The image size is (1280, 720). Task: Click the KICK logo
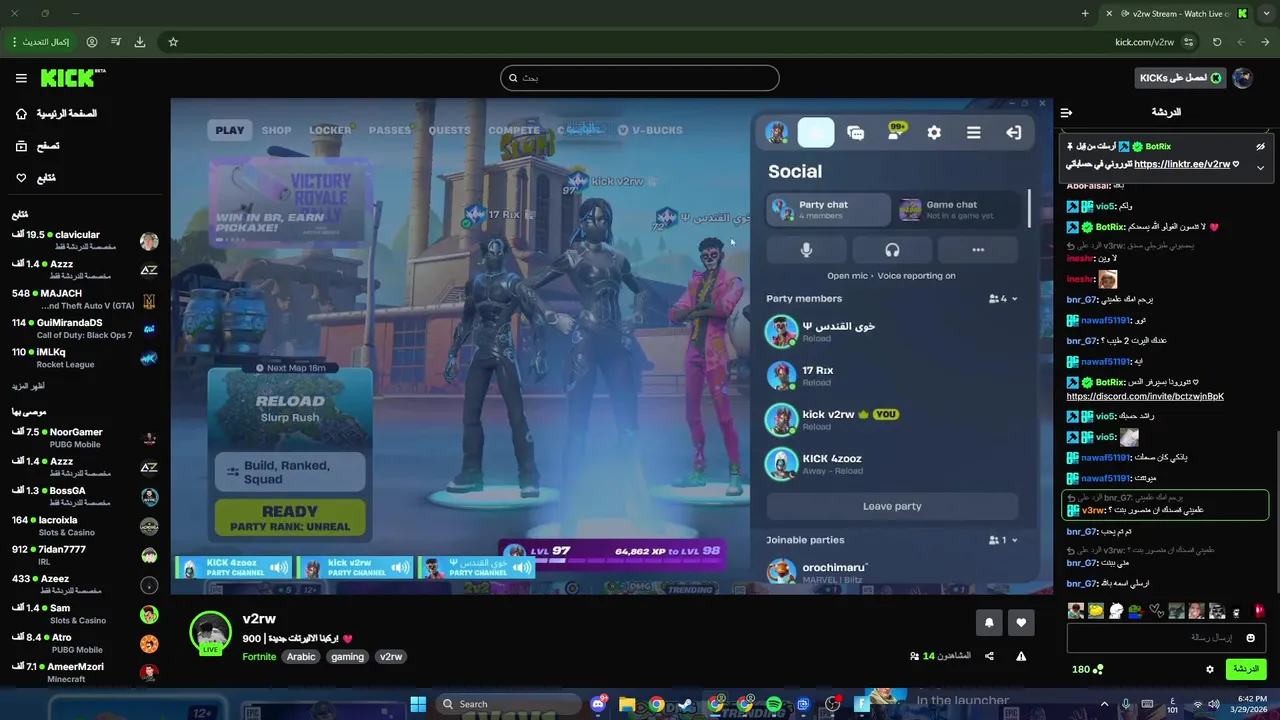[x=73, y=77]
